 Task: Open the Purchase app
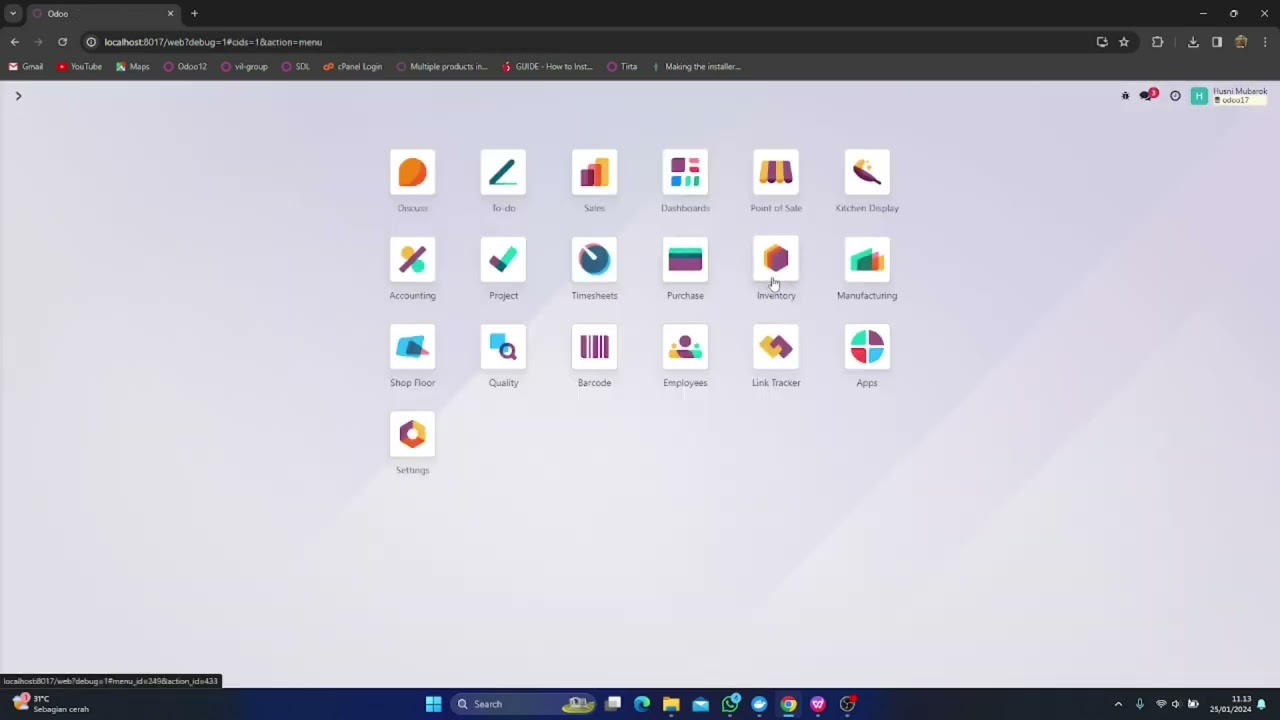(685, 260)
